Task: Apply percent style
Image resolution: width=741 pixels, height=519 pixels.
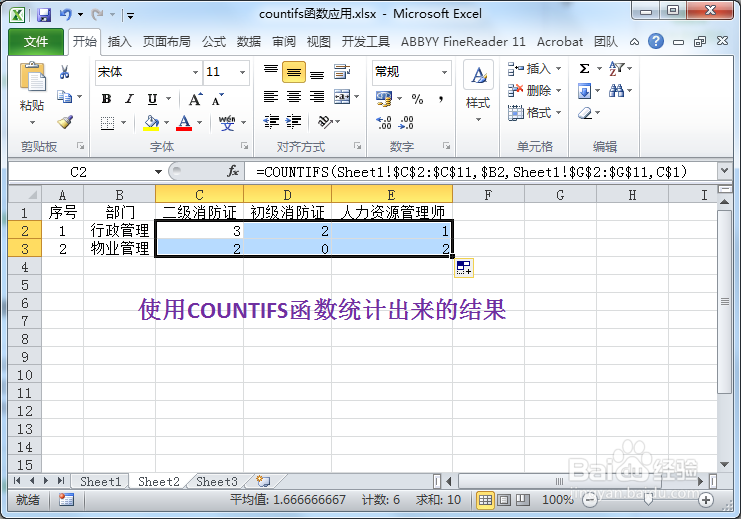Action: 417,99
